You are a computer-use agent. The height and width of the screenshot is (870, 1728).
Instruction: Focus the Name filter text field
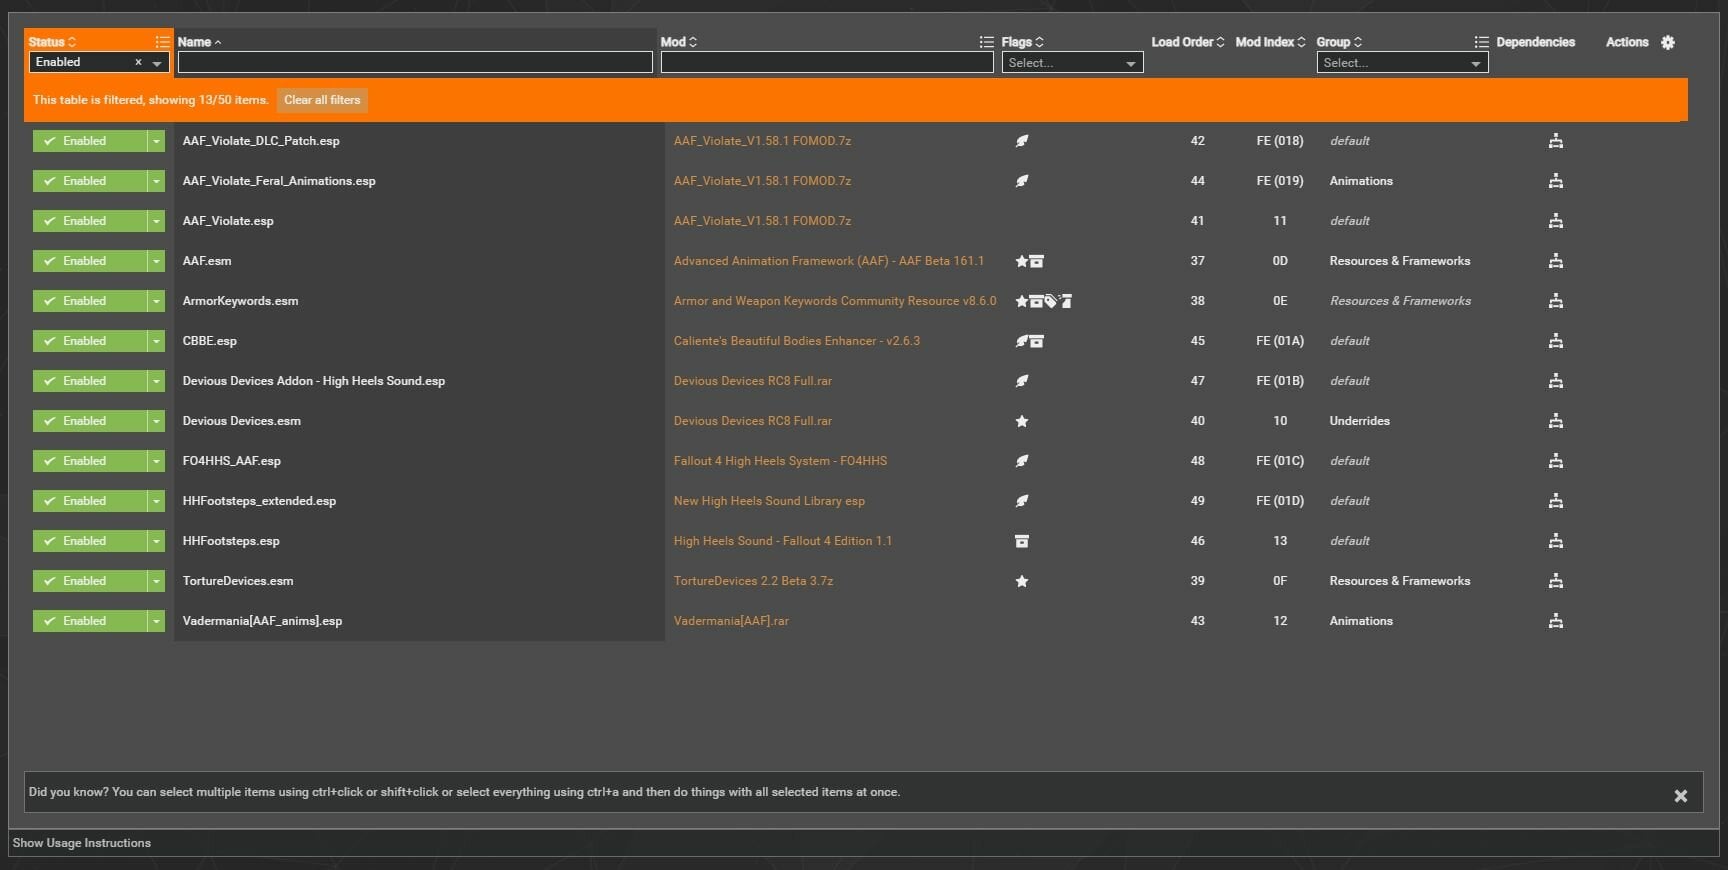pos(415,63)
